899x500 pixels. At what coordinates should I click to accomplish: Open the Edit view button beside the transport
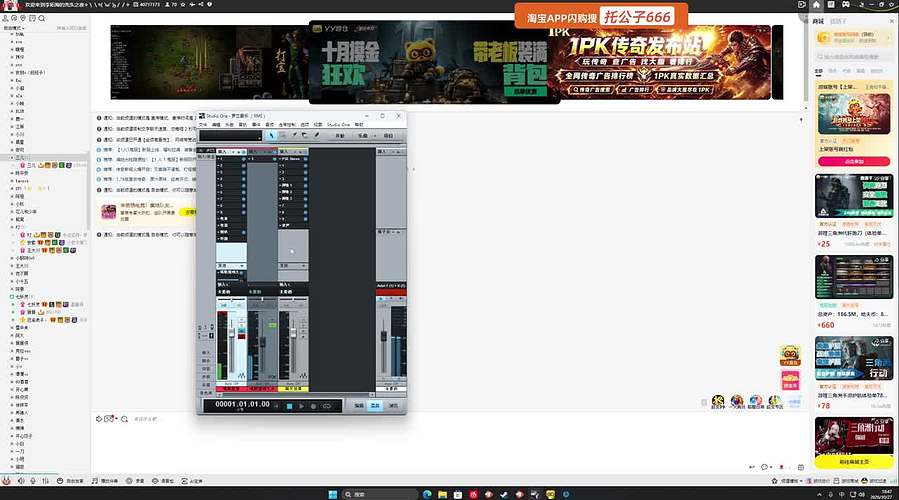pos(359,406)
